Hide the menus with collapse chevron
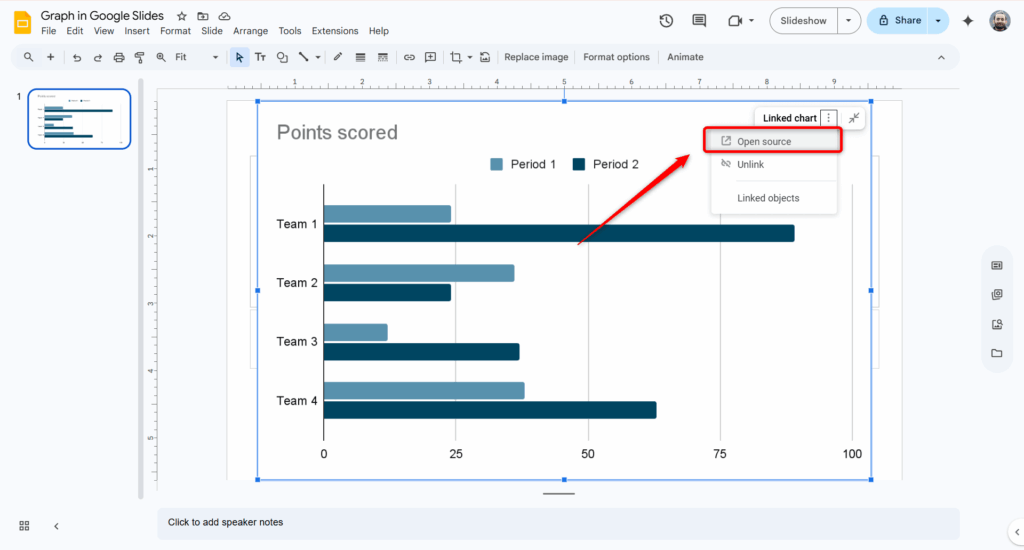This screenshot has width=1024, height=550. pyautogui.click(x=941, y=57)
